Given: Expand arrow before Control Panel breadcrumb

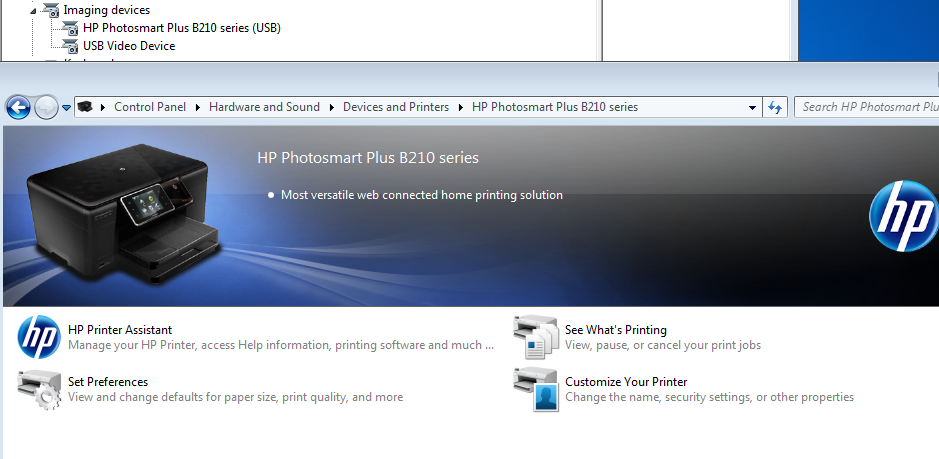Looking at the screenshot, I should point(103,108).
